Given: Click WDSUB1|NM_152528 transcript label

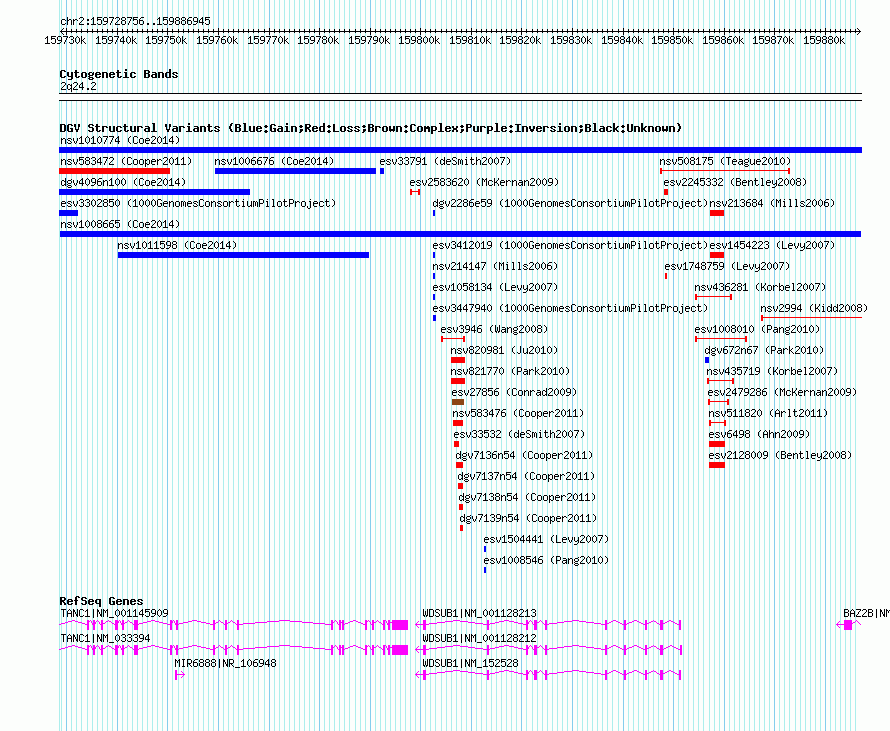Looking at the screenshot, I should pyautogui.click(x=471, y=663).
